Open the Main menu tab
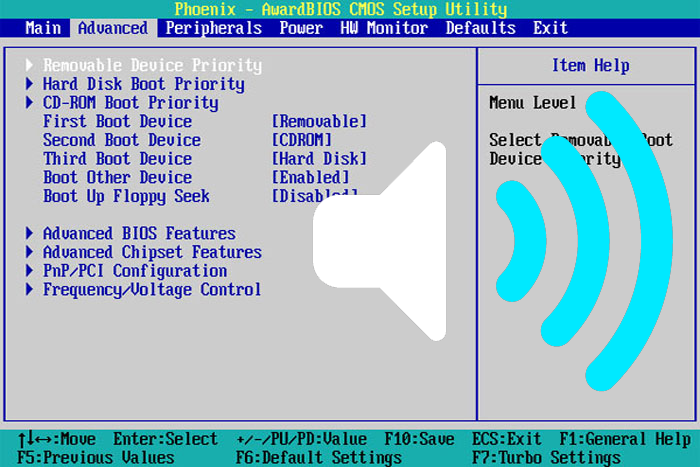Viewport: 700px width, 467px height. pyautogui.click(x=43, y=28)
